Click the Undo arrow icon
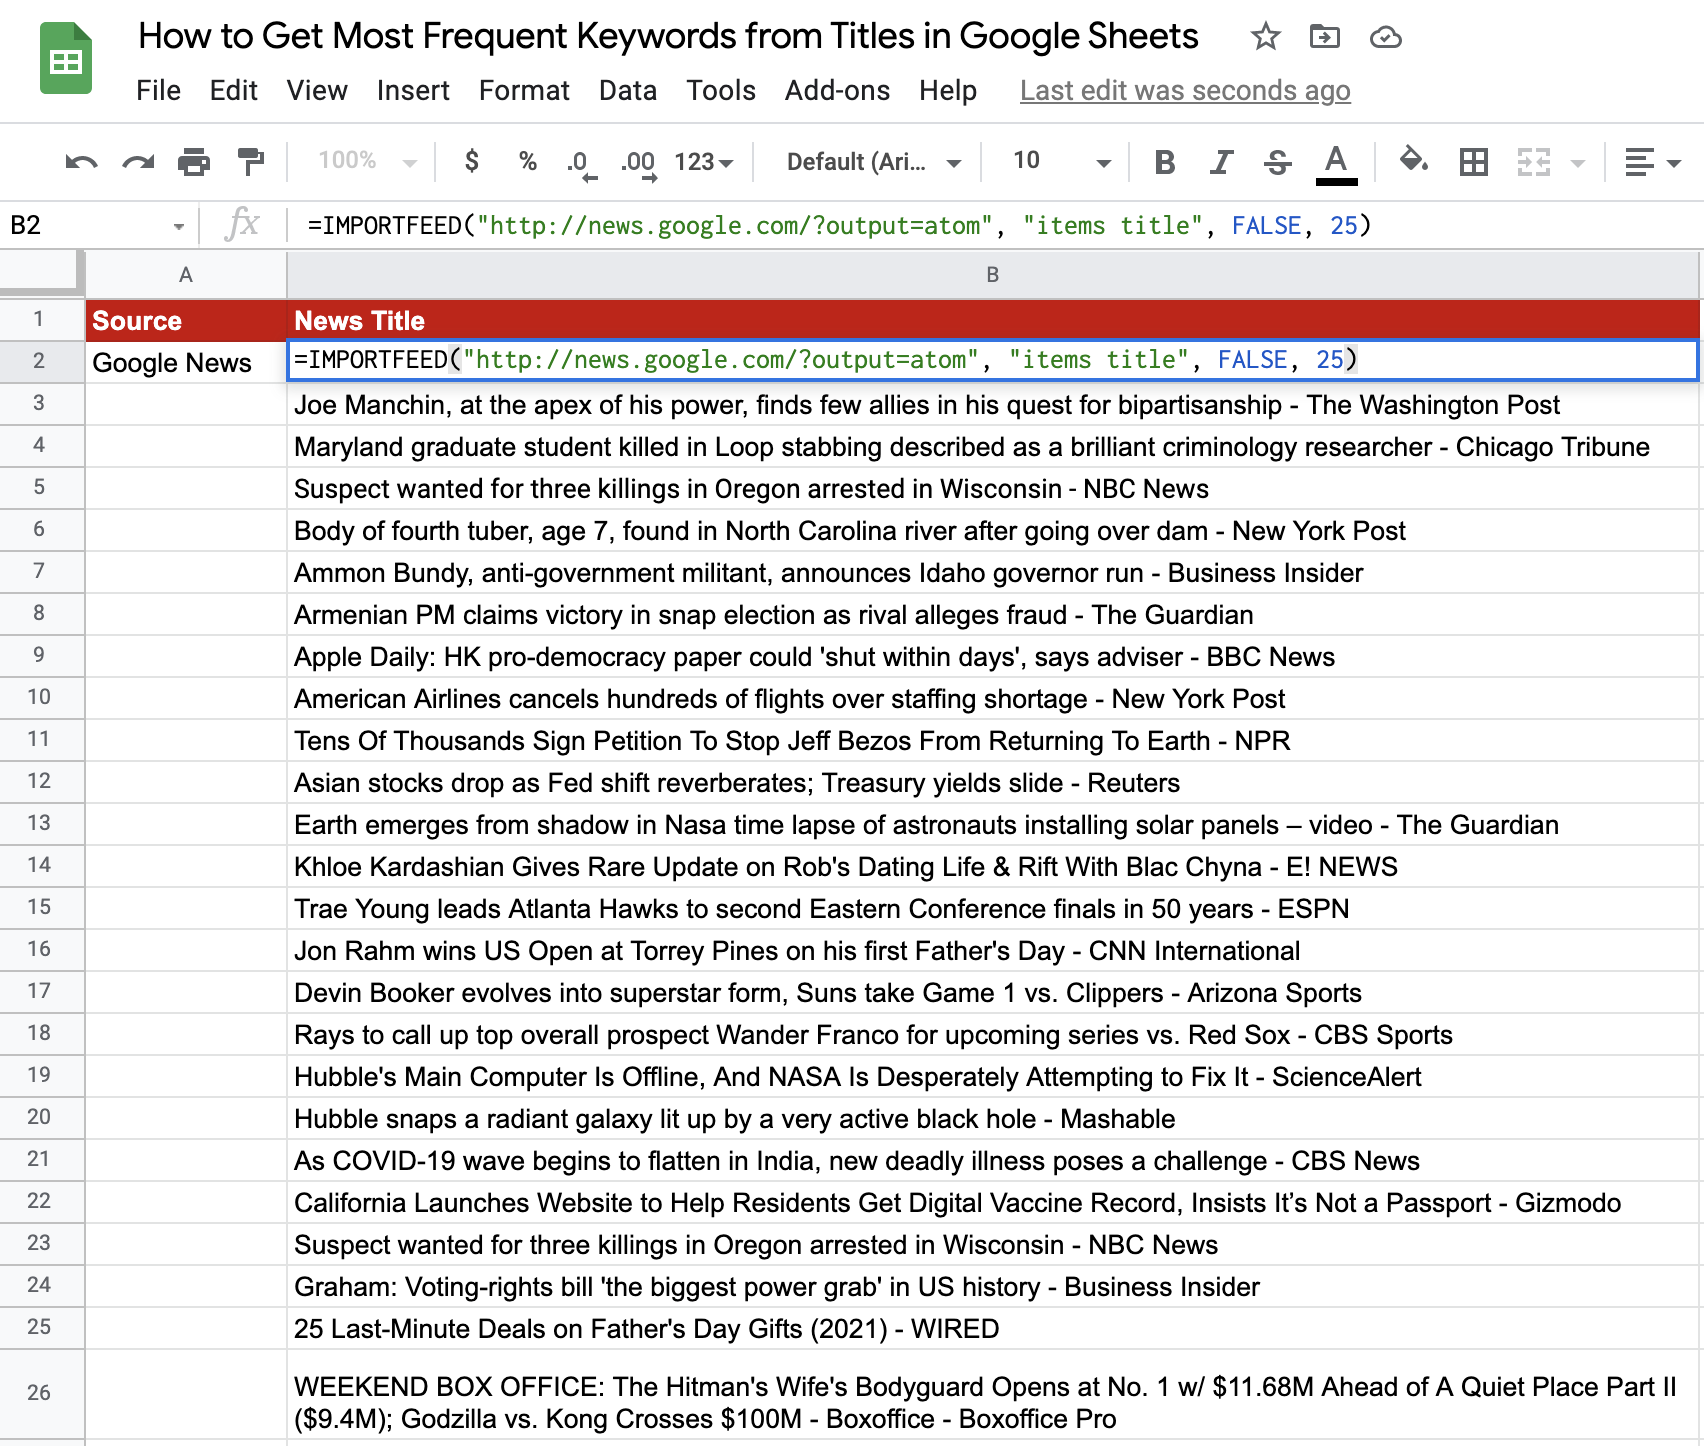 (81, 162)
